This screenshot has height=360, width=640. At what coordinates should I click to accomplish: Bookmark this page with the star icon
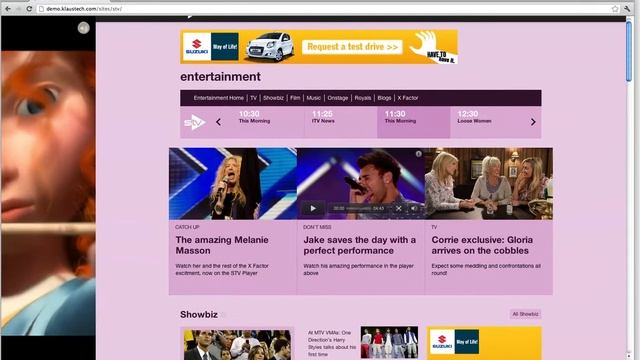click(615, 9)
